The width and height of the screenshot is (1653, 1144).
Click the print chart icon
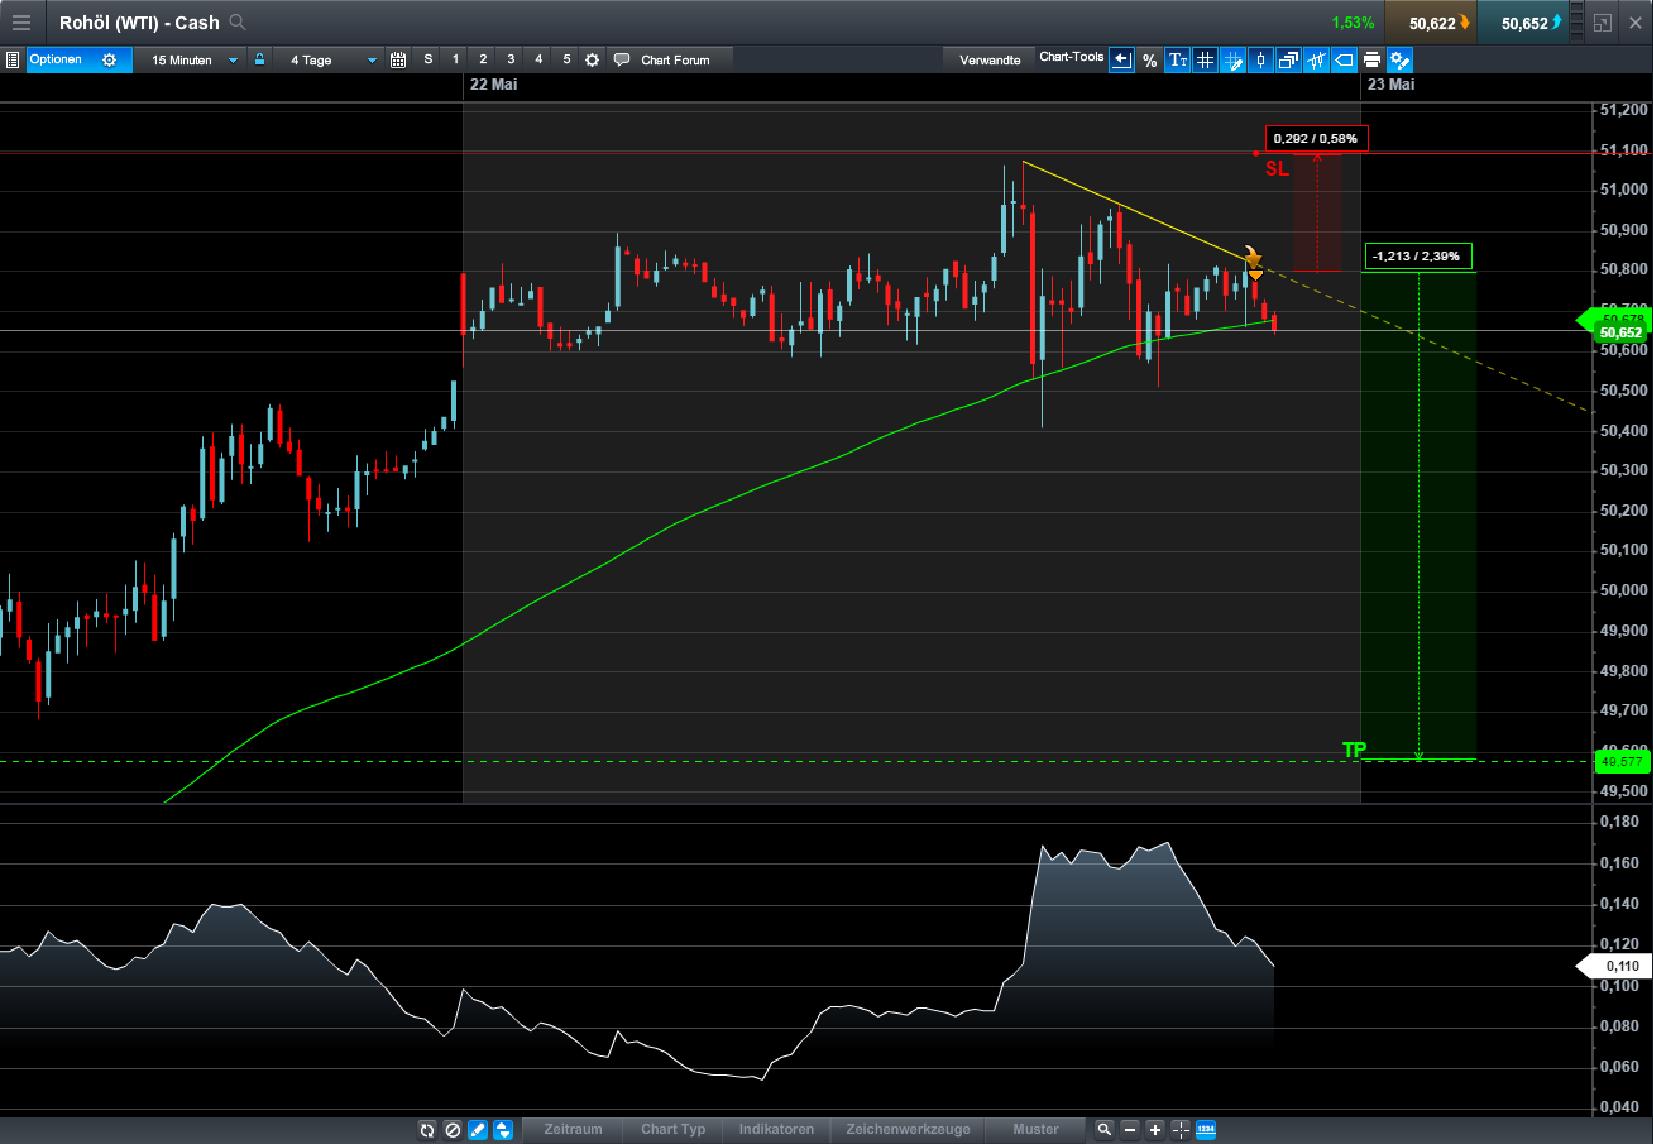pyautogui.click(x=1373, y=60)
